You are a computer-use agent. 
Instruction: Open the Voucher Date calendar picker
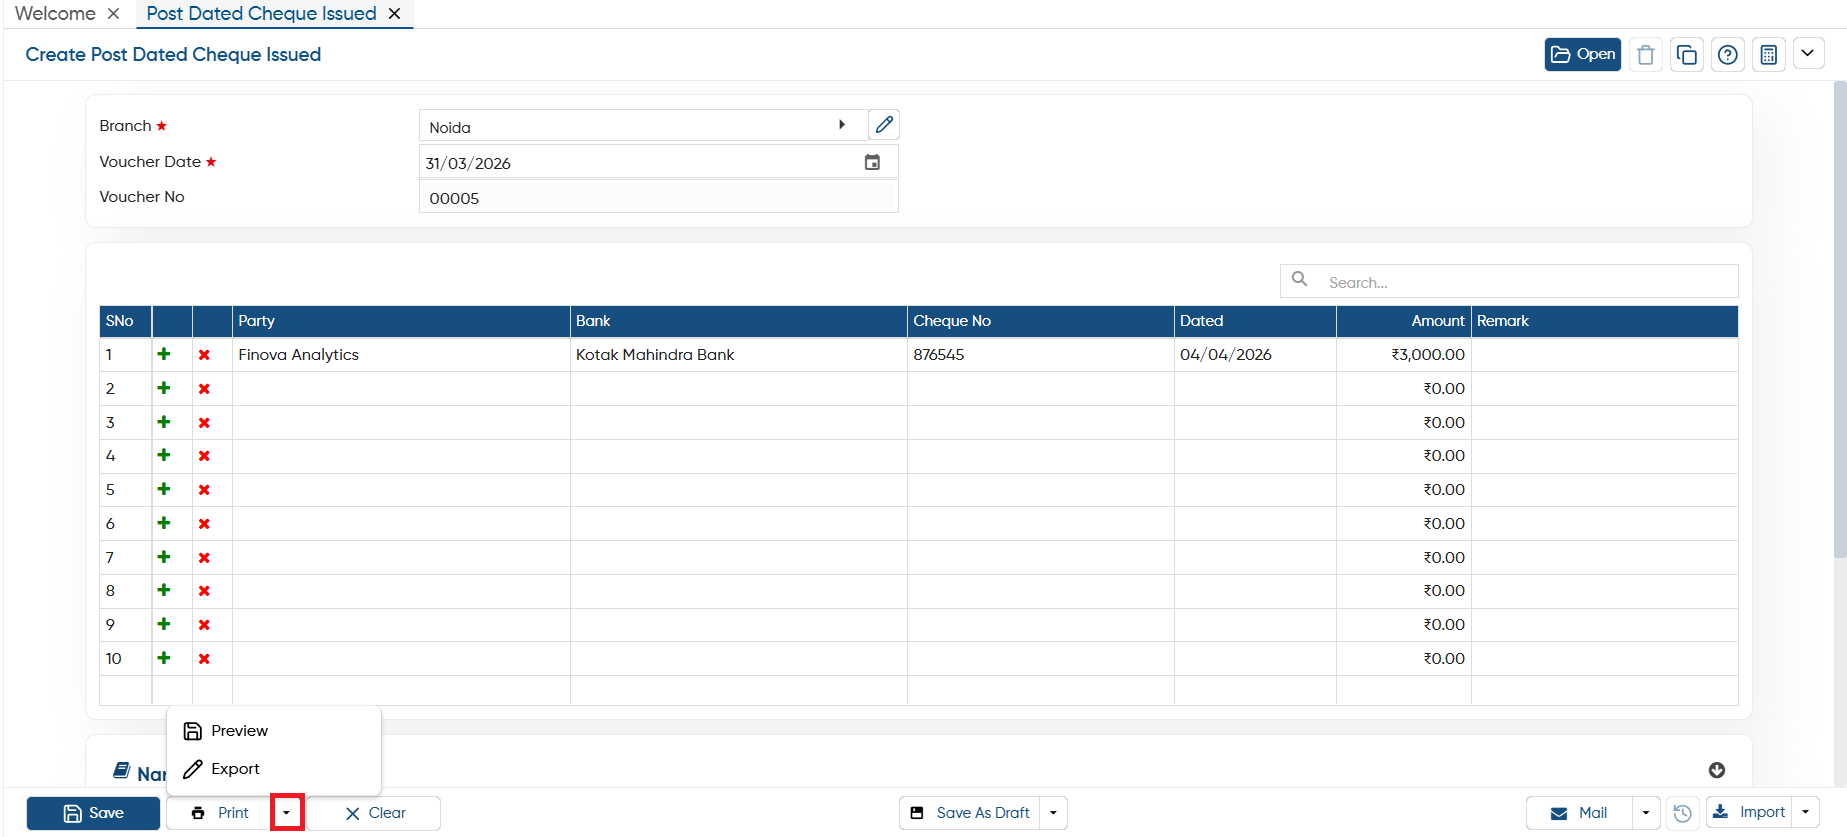(872, 162)
